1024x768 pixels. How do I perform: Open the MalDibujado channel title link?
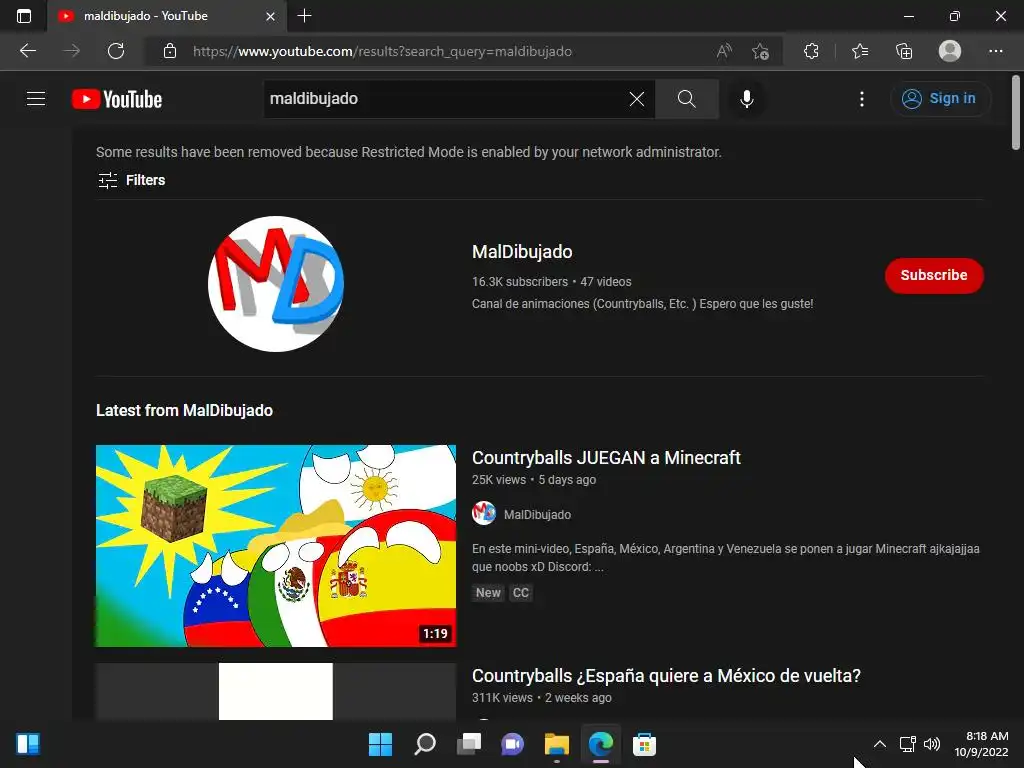522,251
